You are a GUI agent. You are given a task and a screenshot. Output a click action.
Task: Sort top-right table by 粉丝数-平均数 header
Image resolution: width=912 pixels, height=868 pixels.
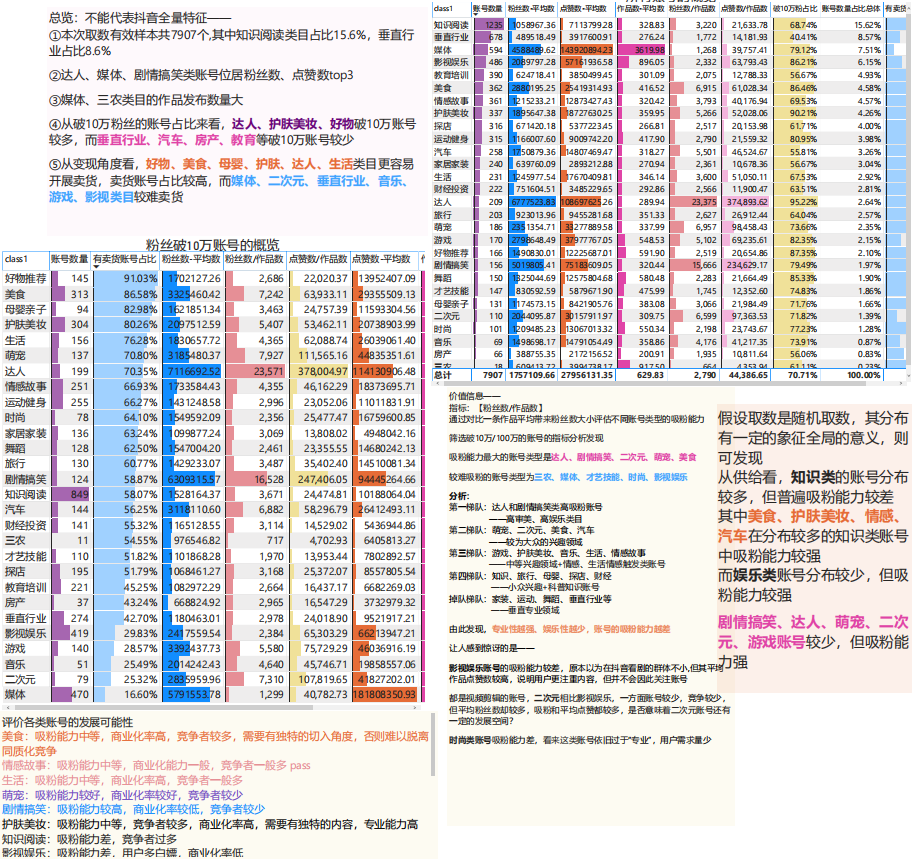pos(531,9)
